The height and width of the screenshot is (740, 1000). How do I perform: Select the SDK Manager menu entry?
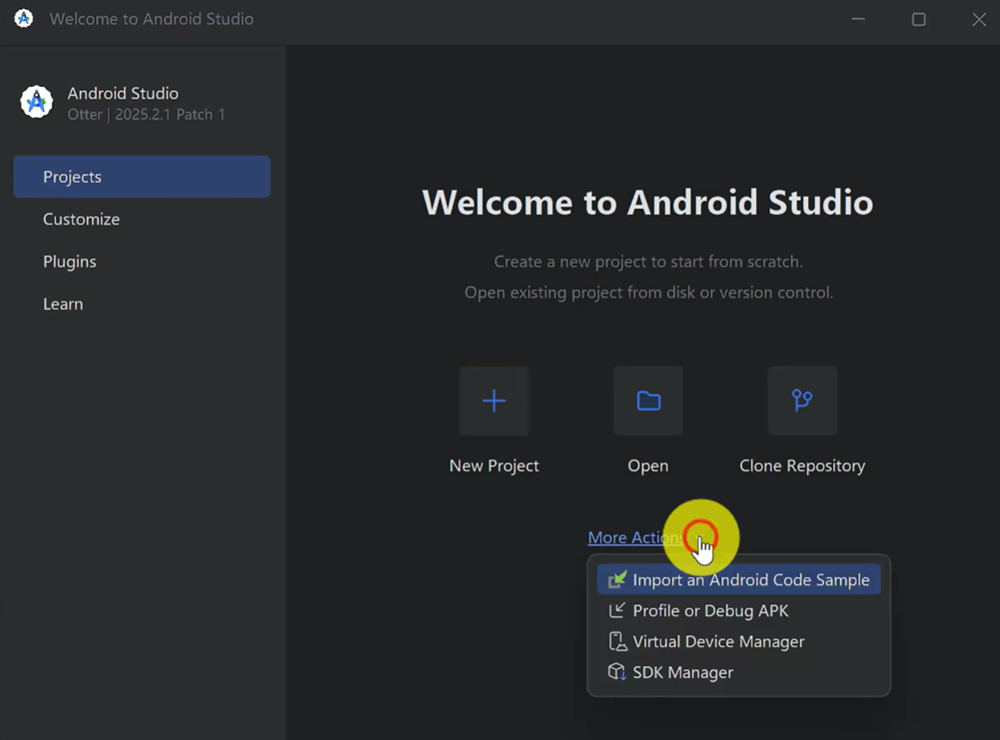pyautogui.click(x=683, y=673)
